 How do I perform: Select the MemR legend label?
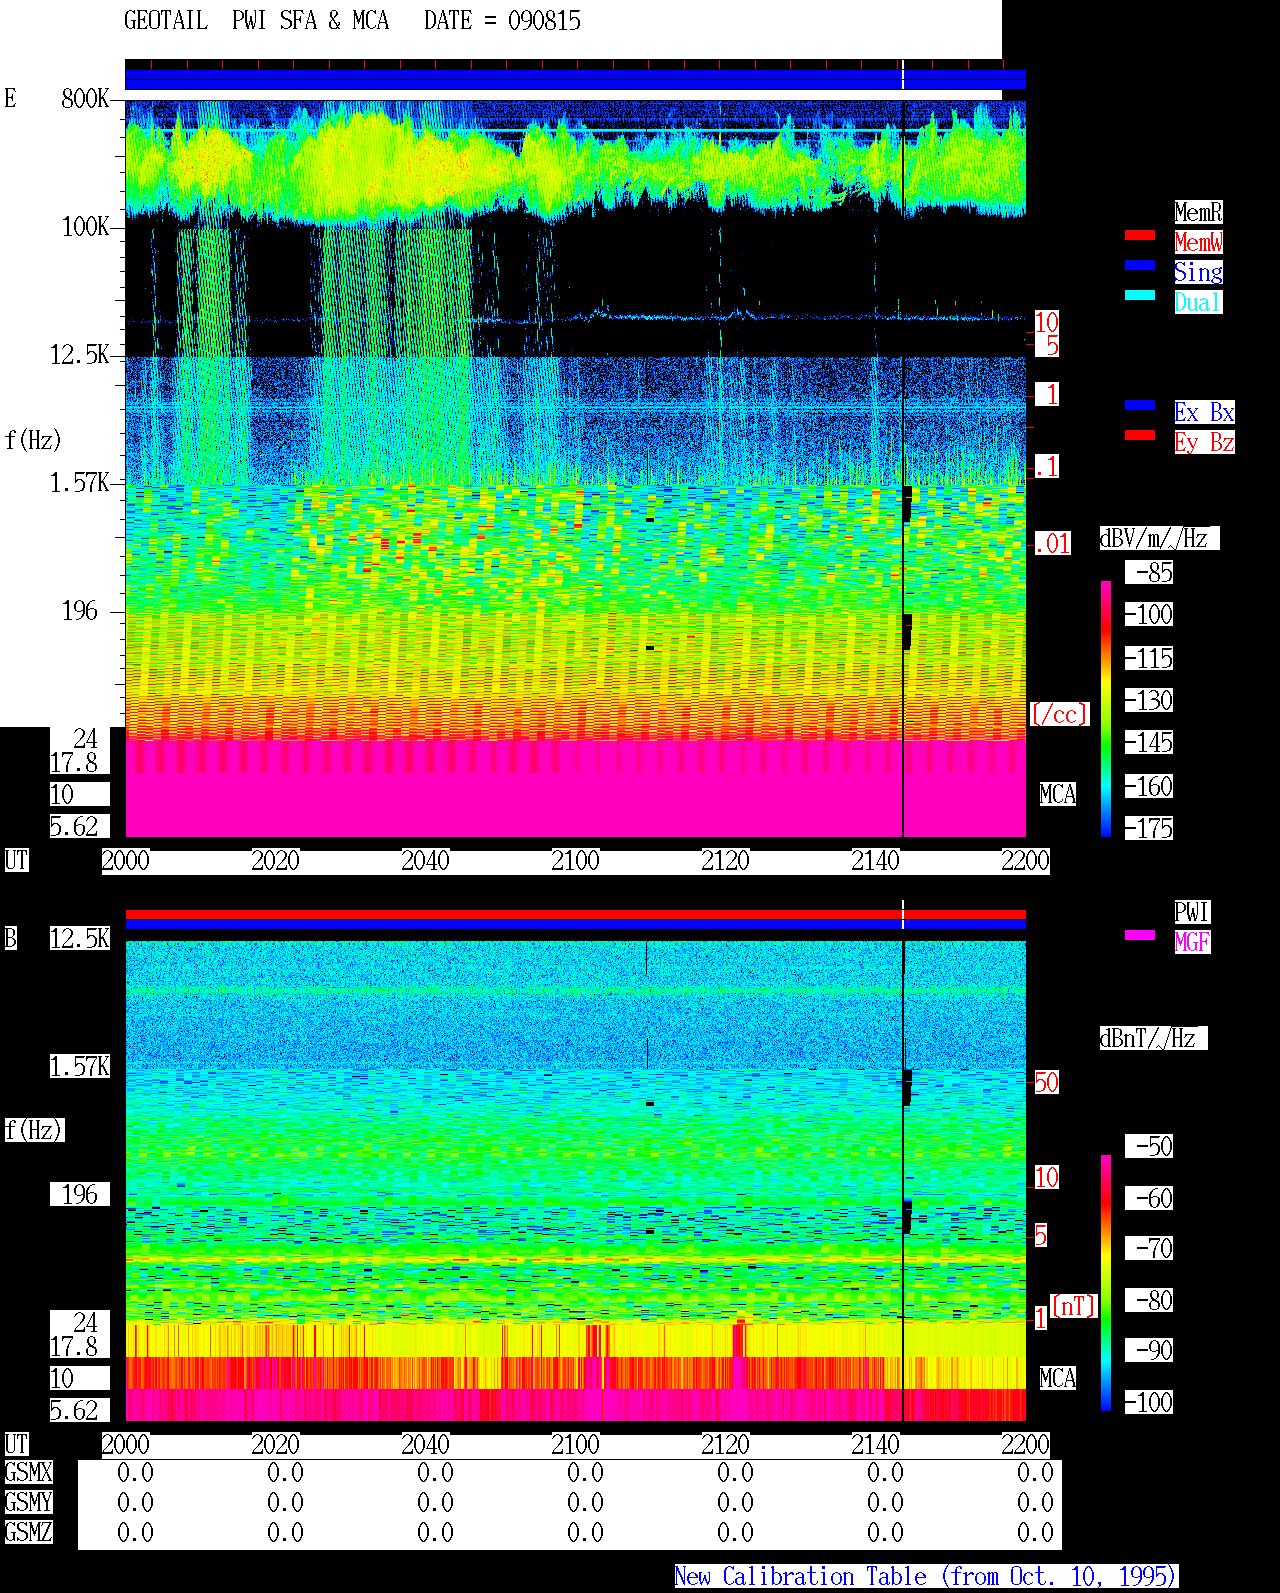point(1198,212)
